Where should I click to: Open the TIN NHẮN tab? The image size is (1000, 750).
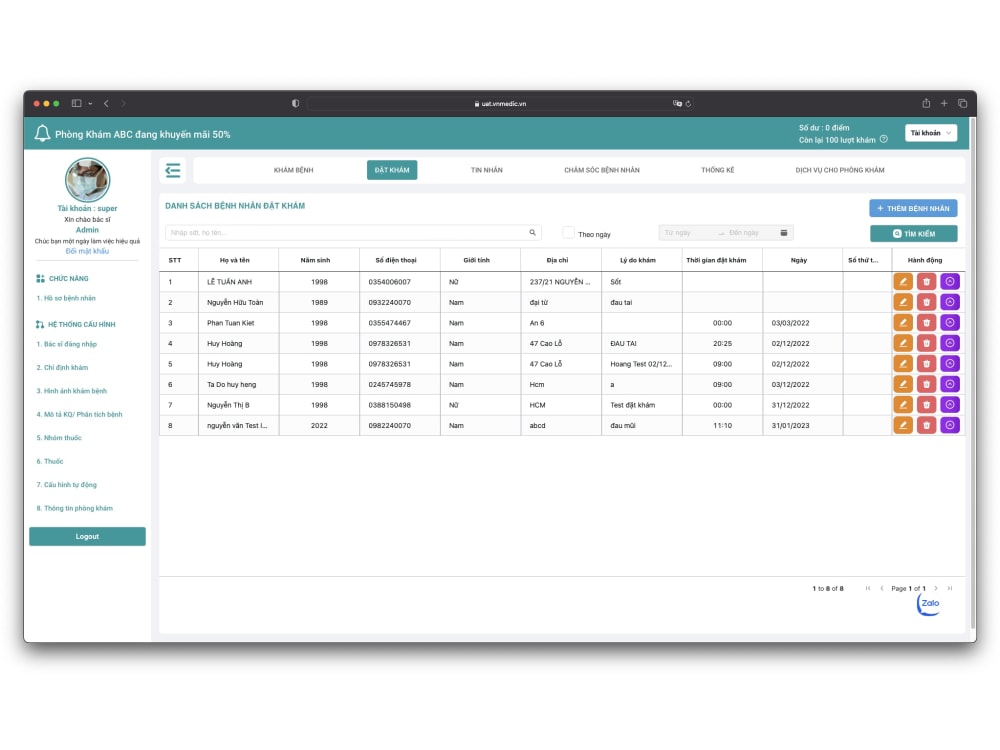point(487,170)
